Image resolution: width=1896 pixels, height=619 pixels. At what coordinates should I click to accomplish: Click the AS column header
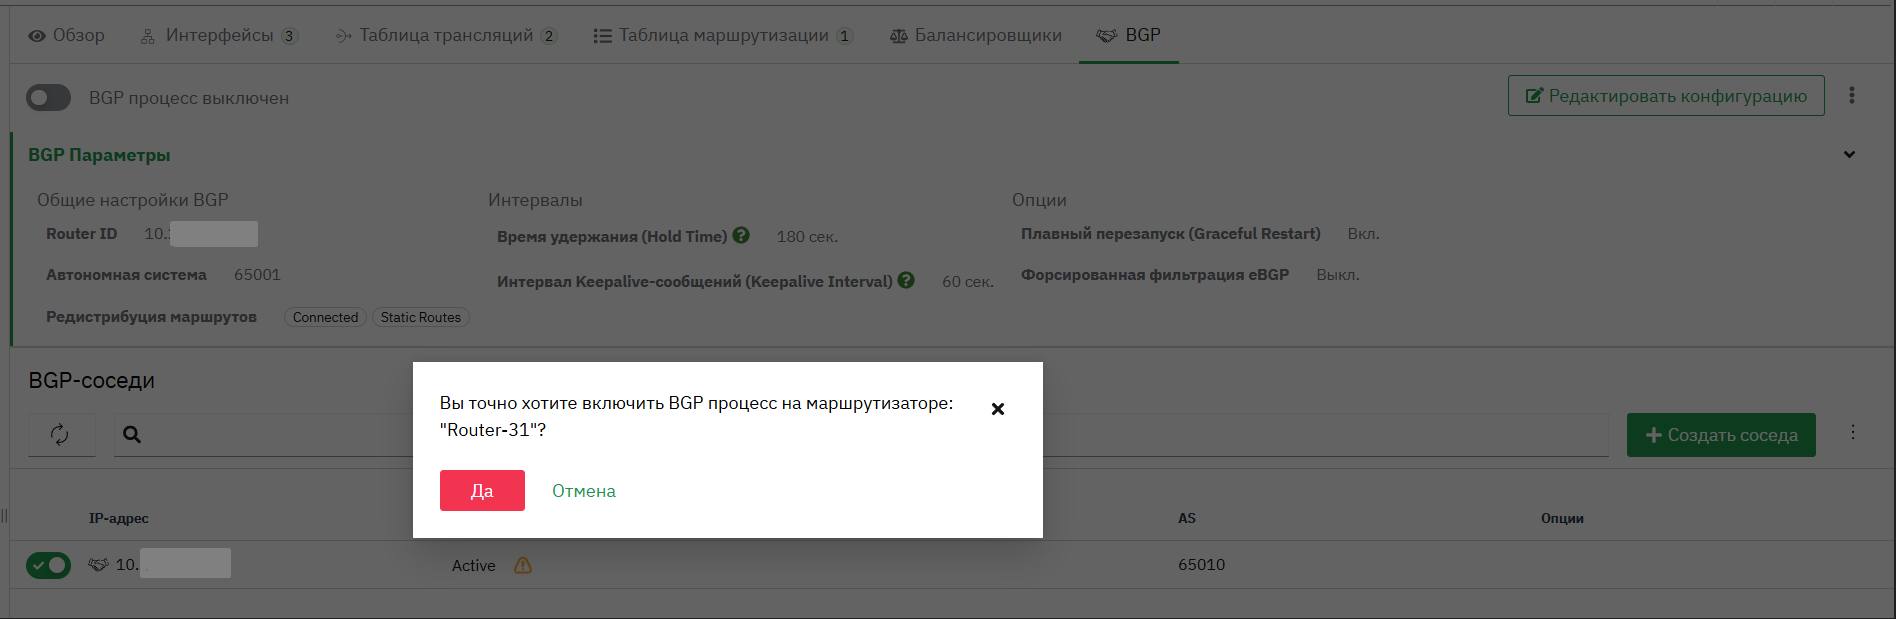[x=1187, y=518]
